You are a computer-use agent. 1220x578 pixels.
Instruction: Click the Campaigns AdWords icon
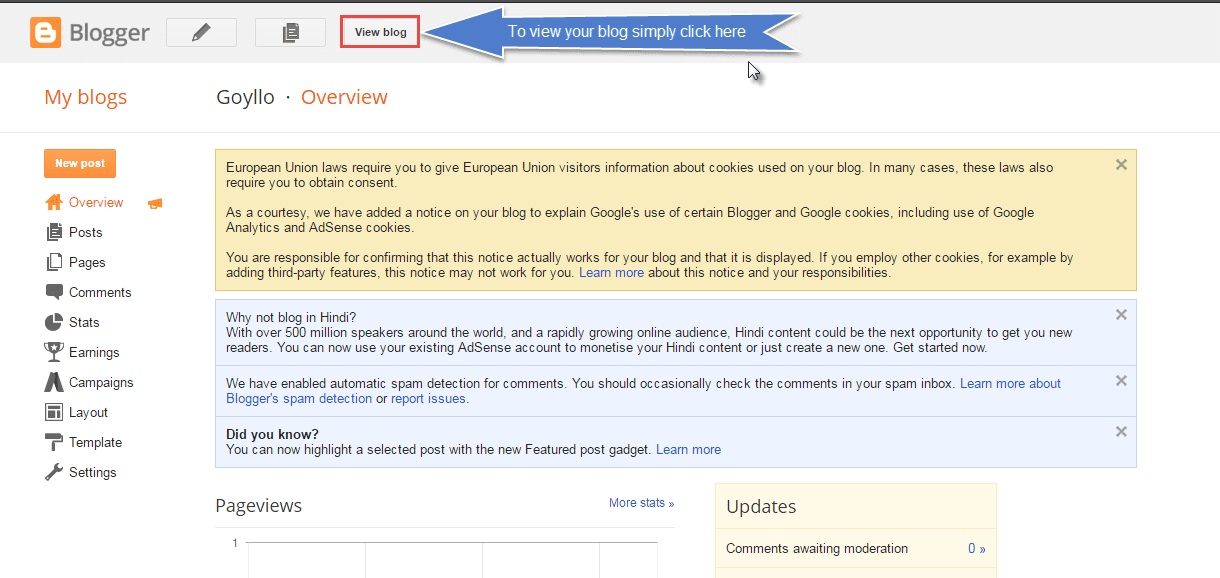(x=54, y=382)
